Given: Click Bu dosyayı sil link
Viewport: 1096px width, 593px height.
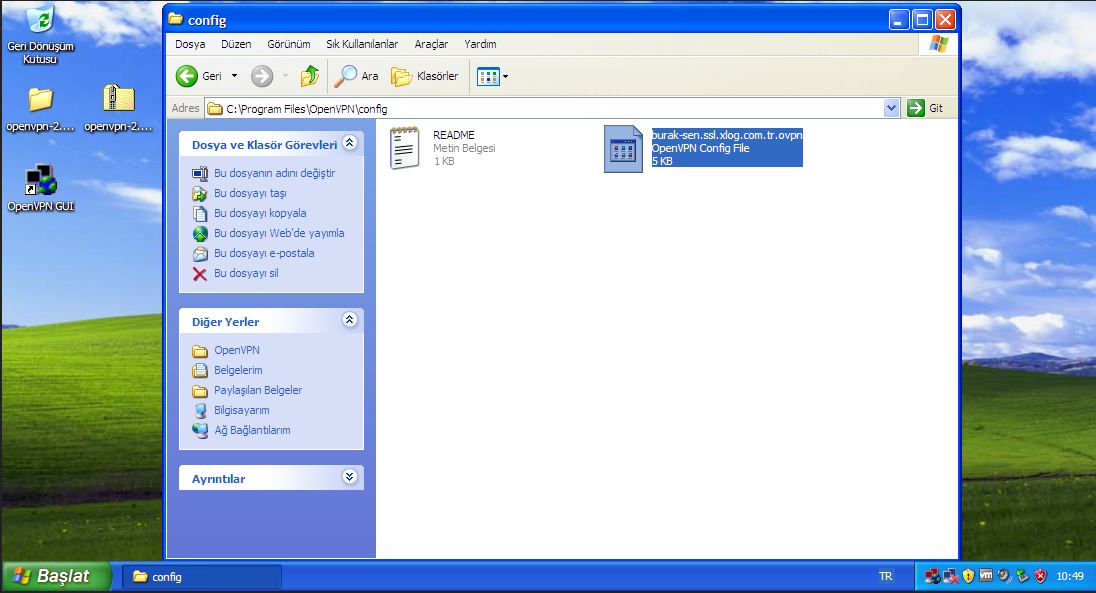Looking at the screenshot, I should 246,273.
